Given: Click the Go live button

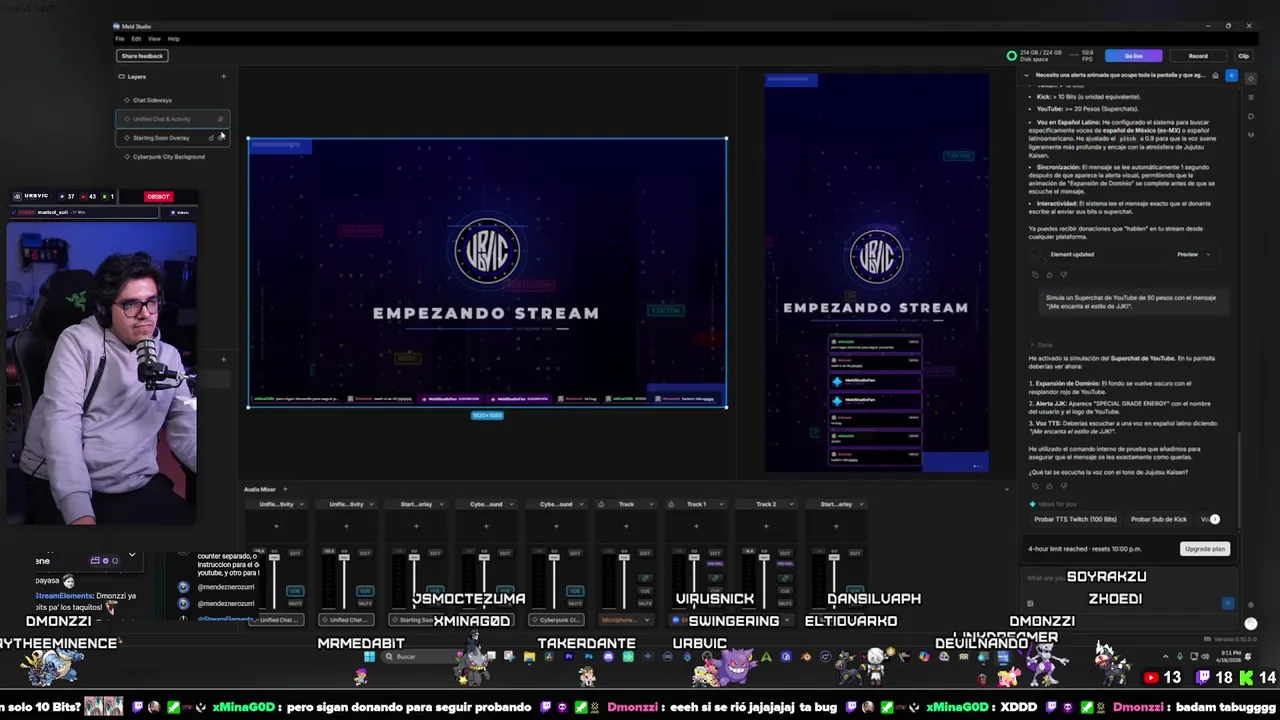Looking at the screenshot, I should tap(1133, 56).
